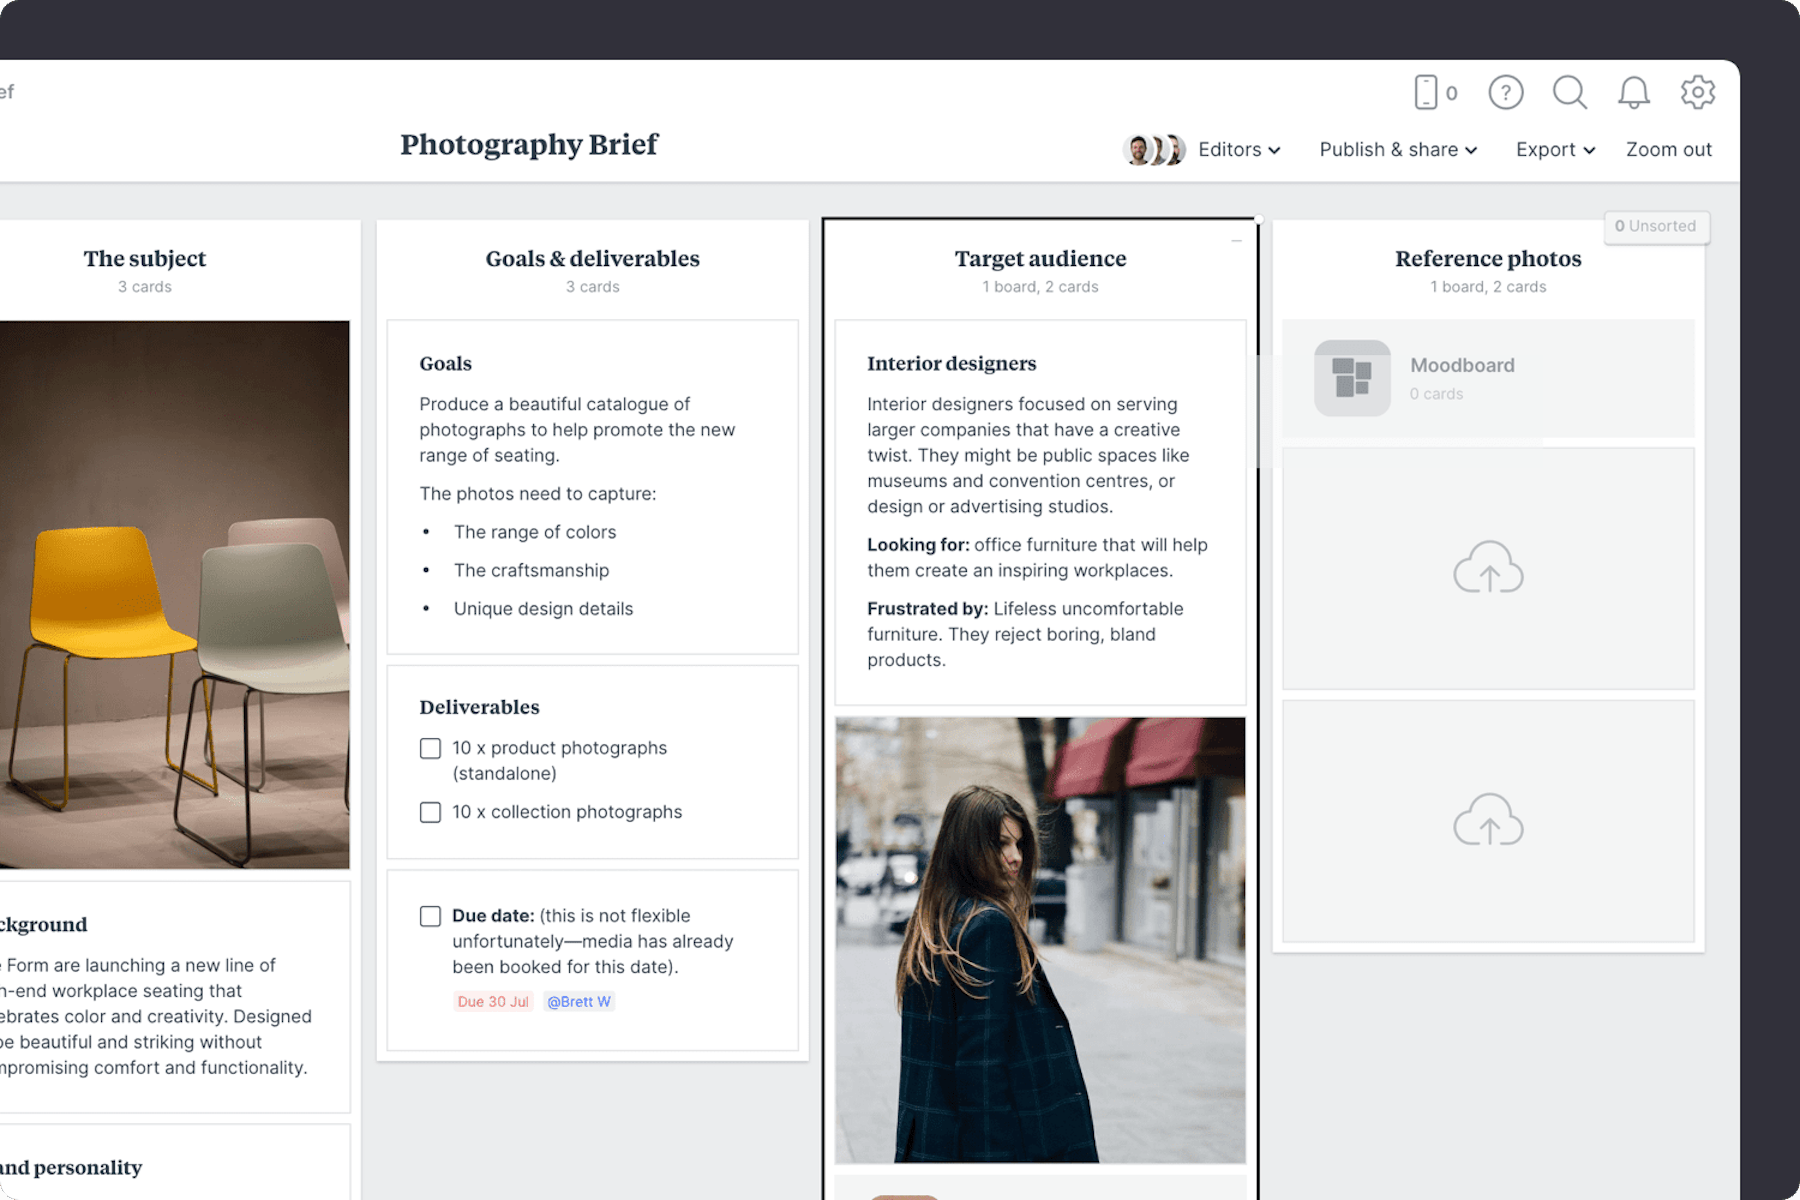Viewport: 1800px width, 1200px height.
Task: Check notifications via the bell icon
Action: click(x=1635, y=92)
